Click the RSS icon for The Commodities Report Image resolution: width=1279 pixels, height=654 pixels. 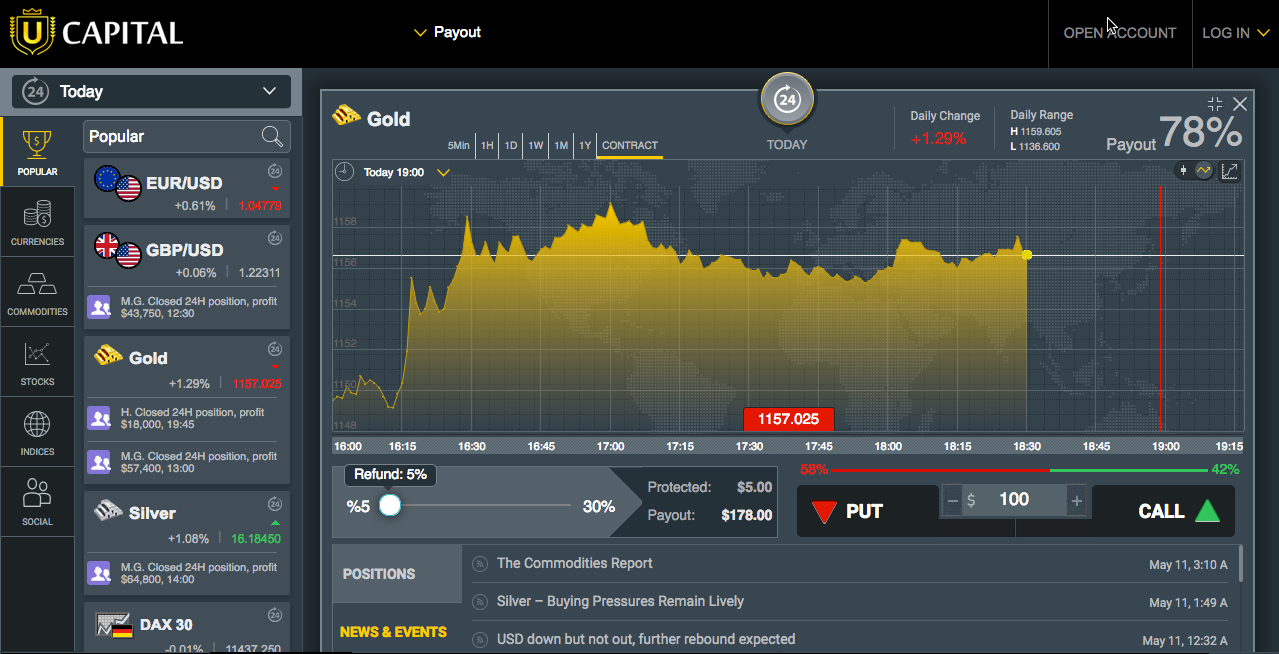pyautogui.click(x=480, y=564)
